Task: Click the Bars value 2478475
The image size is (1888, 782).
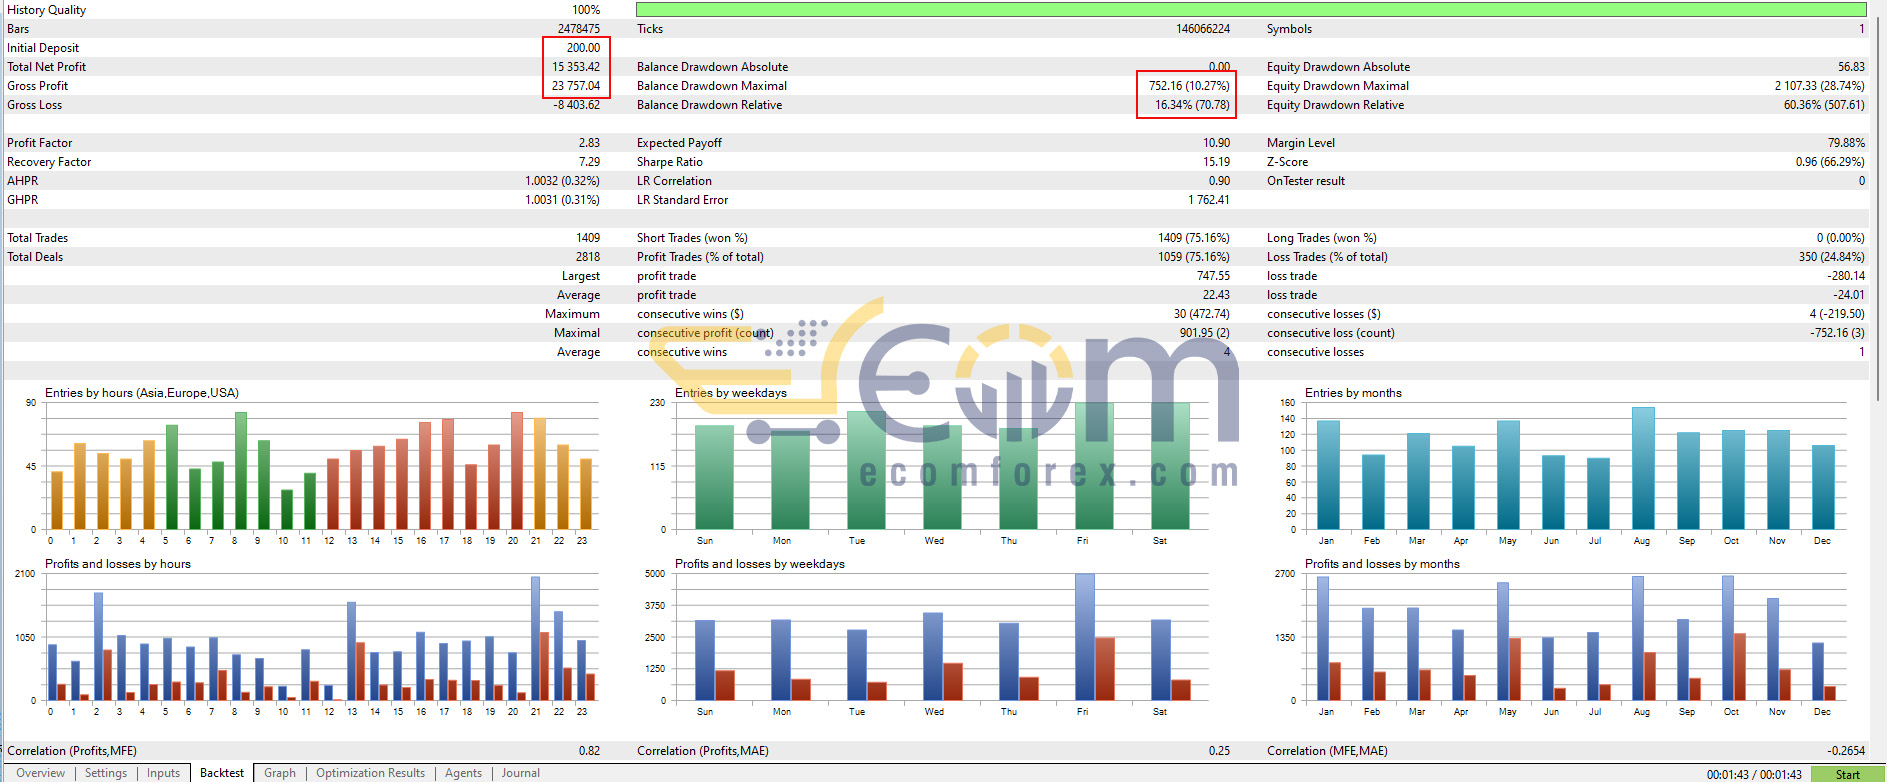Action: click(x=579, y=29)
